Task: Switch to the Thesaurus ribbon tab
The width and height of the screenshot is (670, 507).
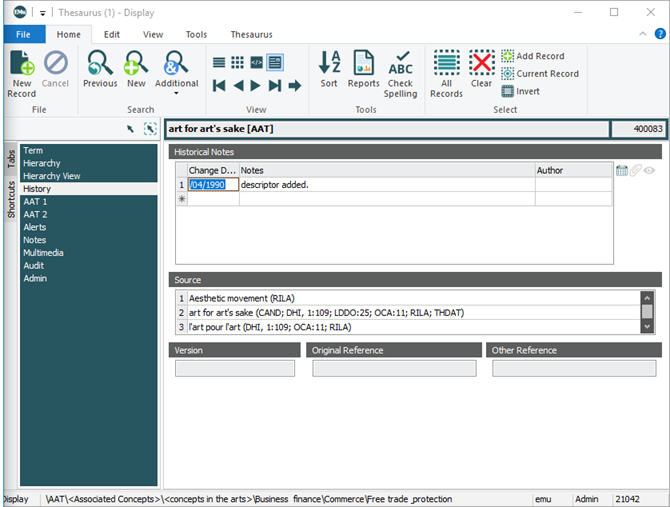Action: point(251,34)
